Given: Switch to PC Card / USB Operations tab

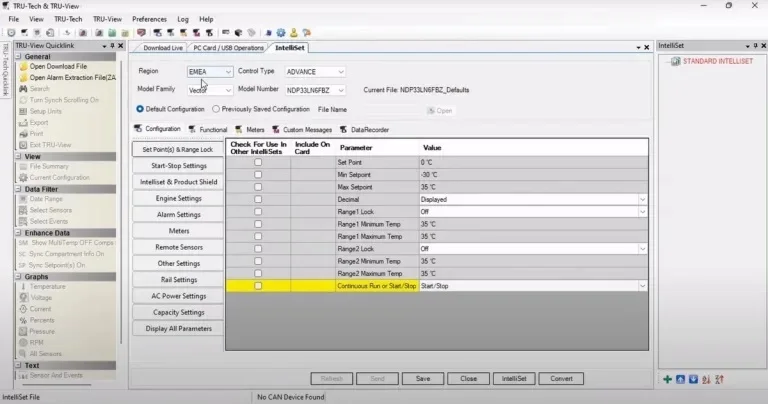Looking at the screenshot, I should tap(229, 47).
